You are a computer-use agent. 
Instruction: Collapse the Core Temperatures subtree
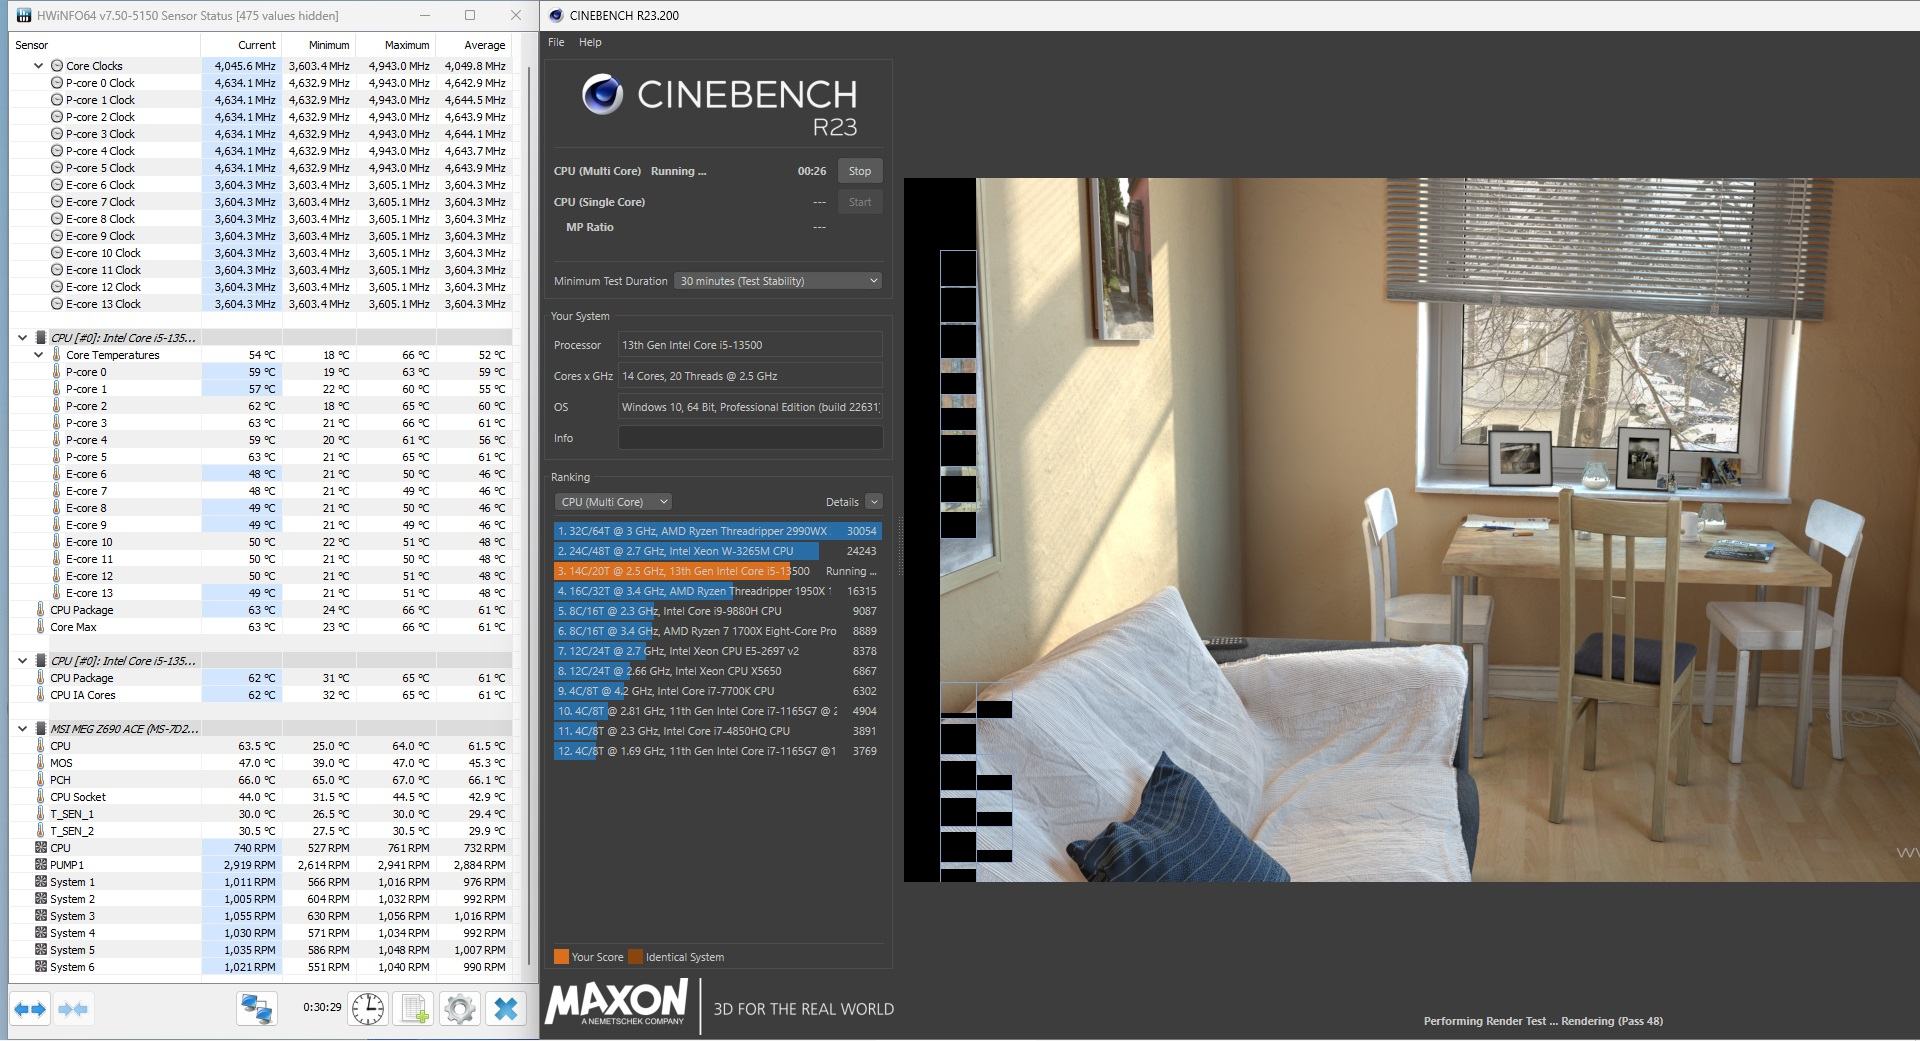click(39, 355)
